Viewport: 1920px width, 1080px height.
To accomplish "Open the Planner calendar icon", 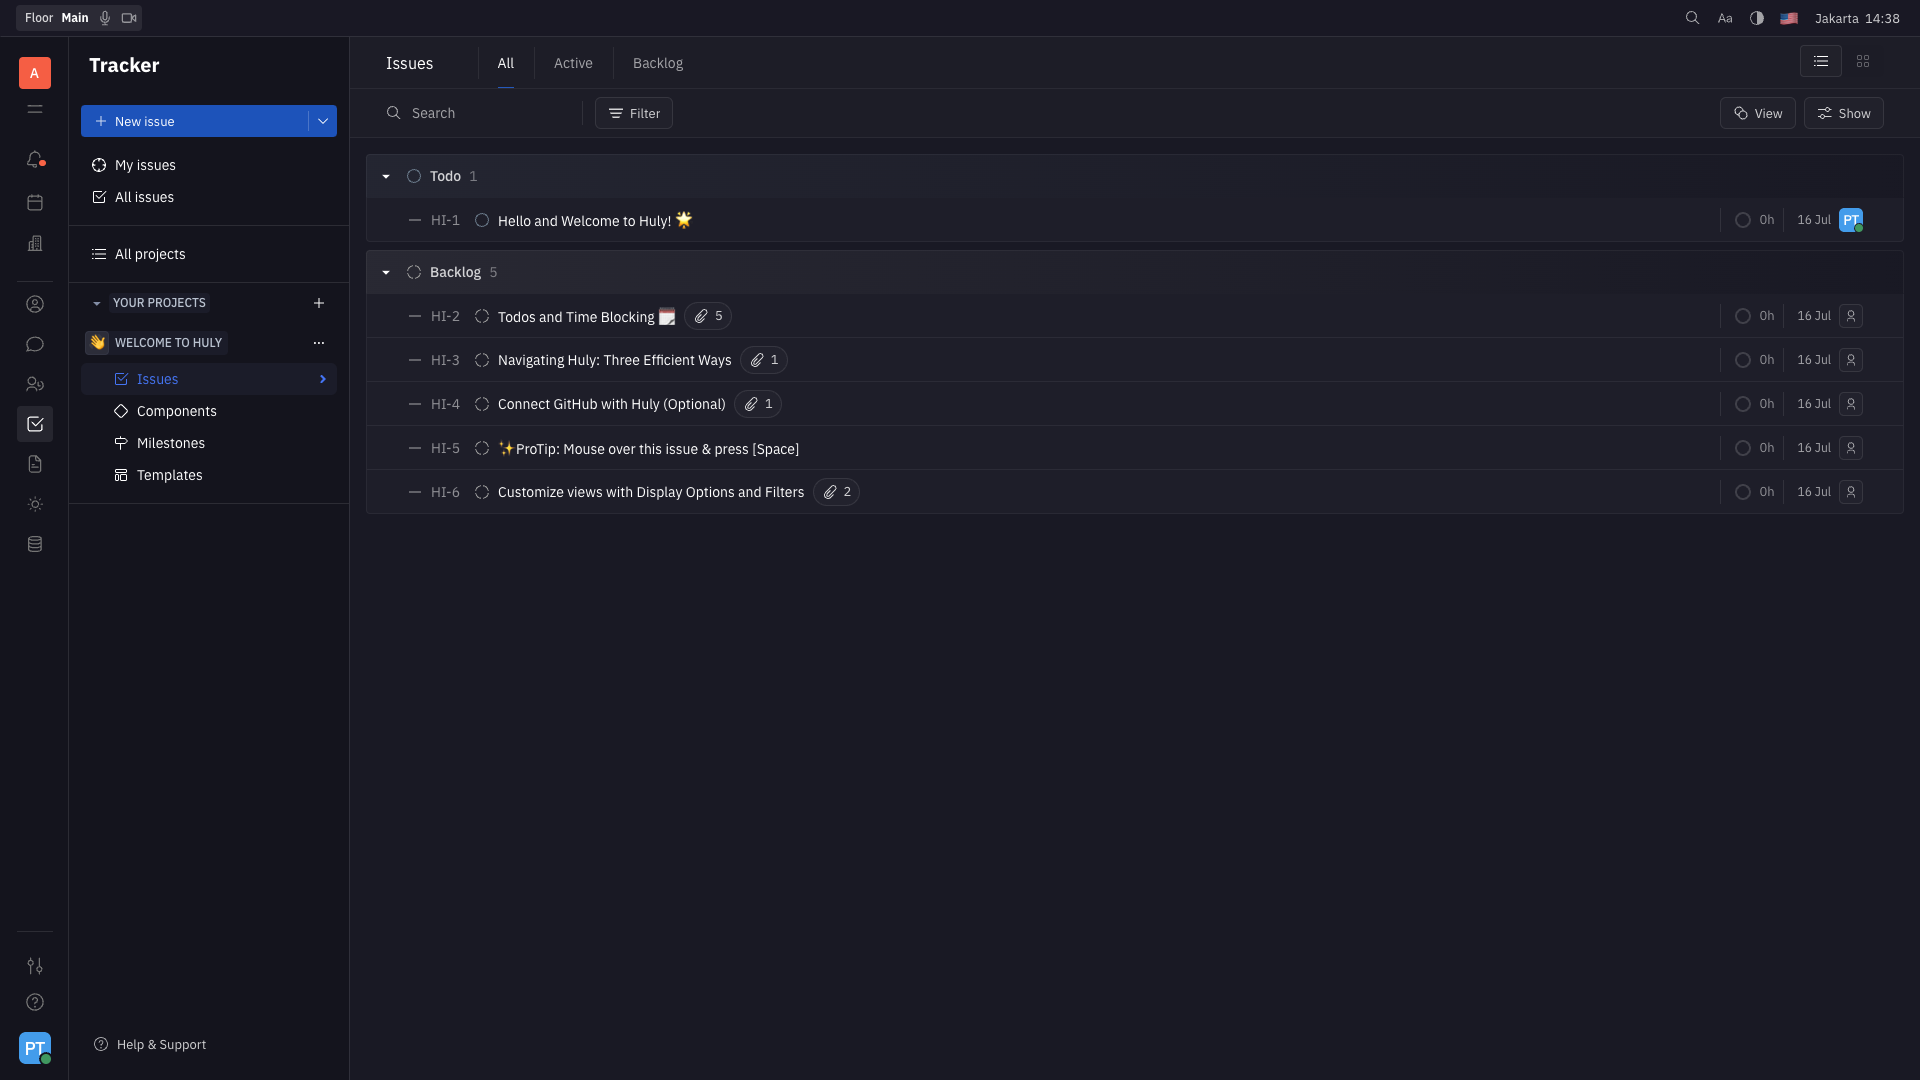I will tap(35, 202).
